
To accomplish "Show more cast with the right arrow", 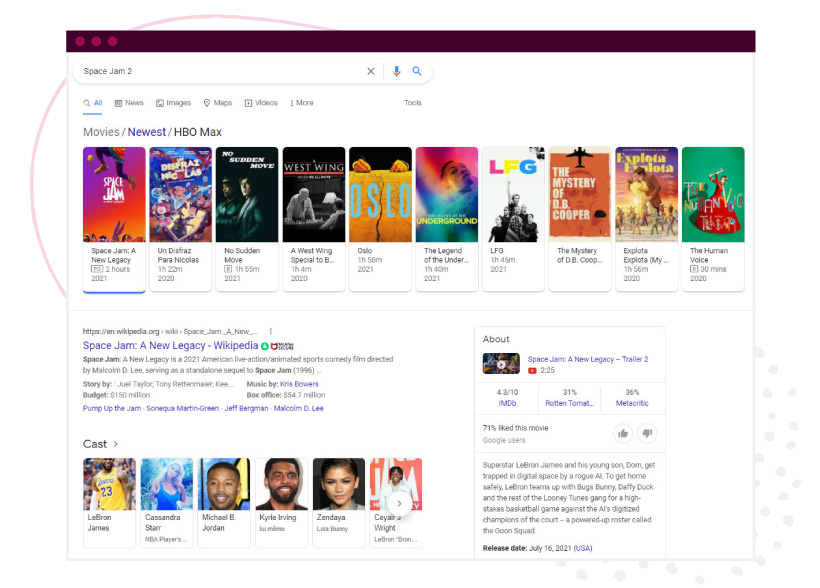I will point(399,503).
